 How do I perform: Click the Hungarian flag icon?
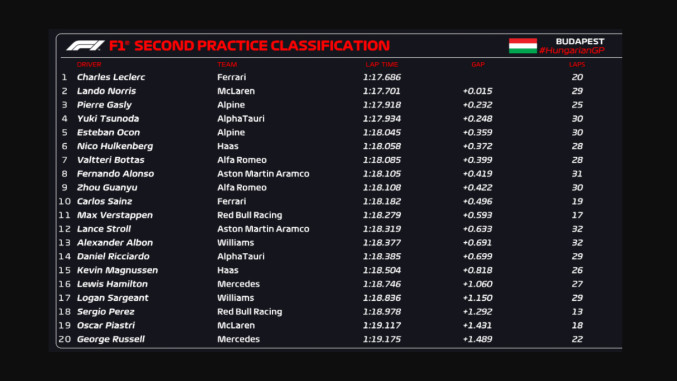click(x=522, y=46)
